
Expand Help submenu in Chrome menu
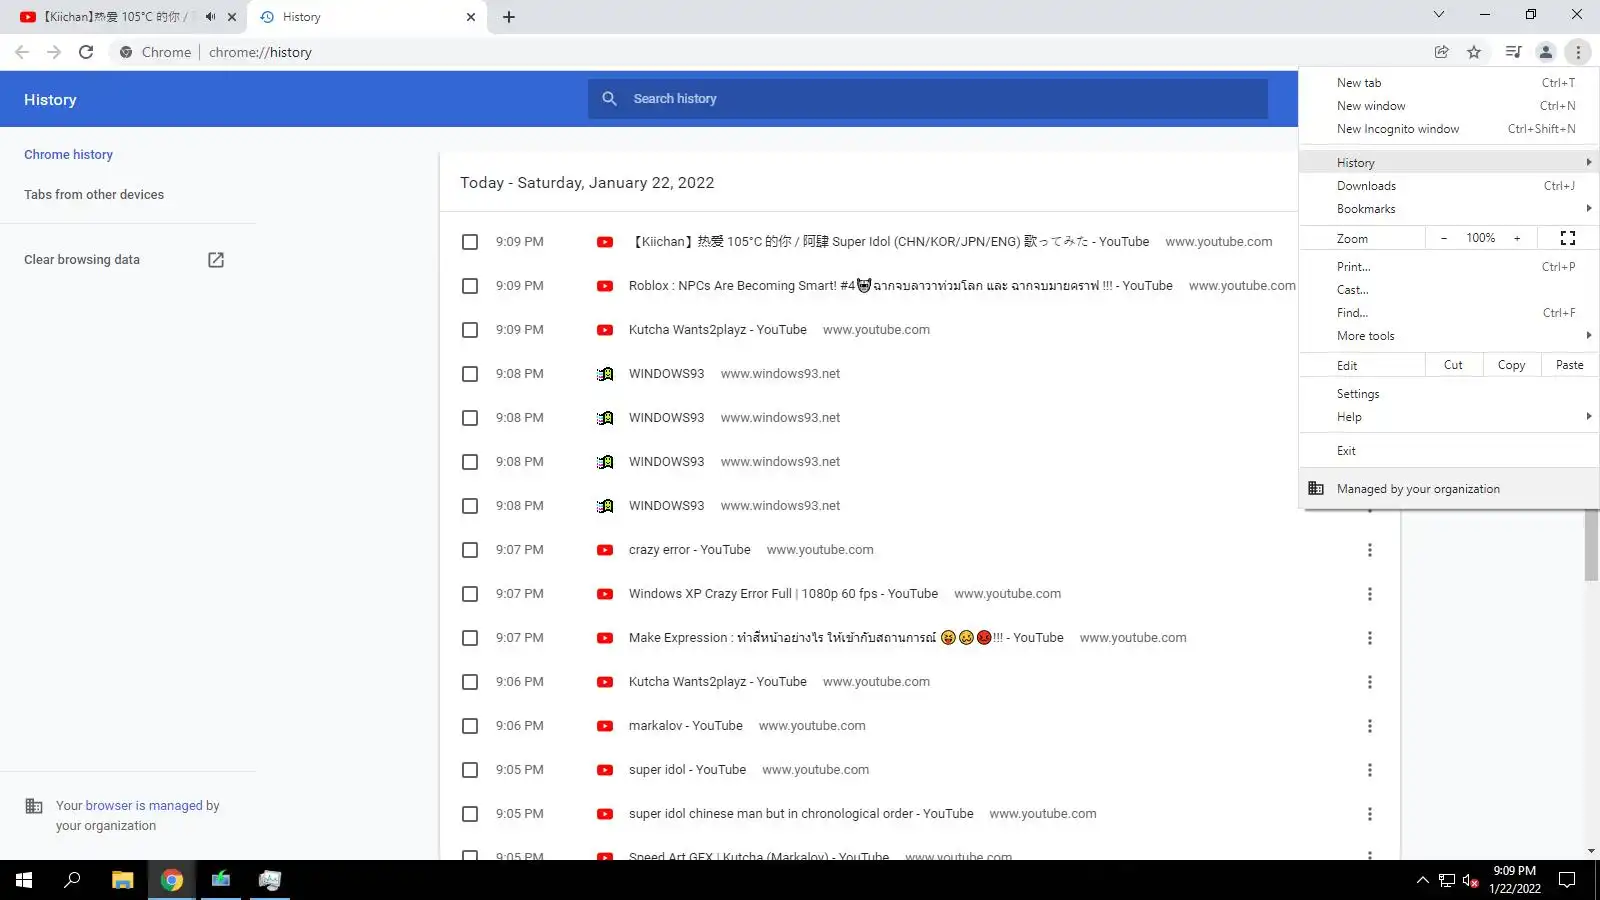pos(1449,417)
